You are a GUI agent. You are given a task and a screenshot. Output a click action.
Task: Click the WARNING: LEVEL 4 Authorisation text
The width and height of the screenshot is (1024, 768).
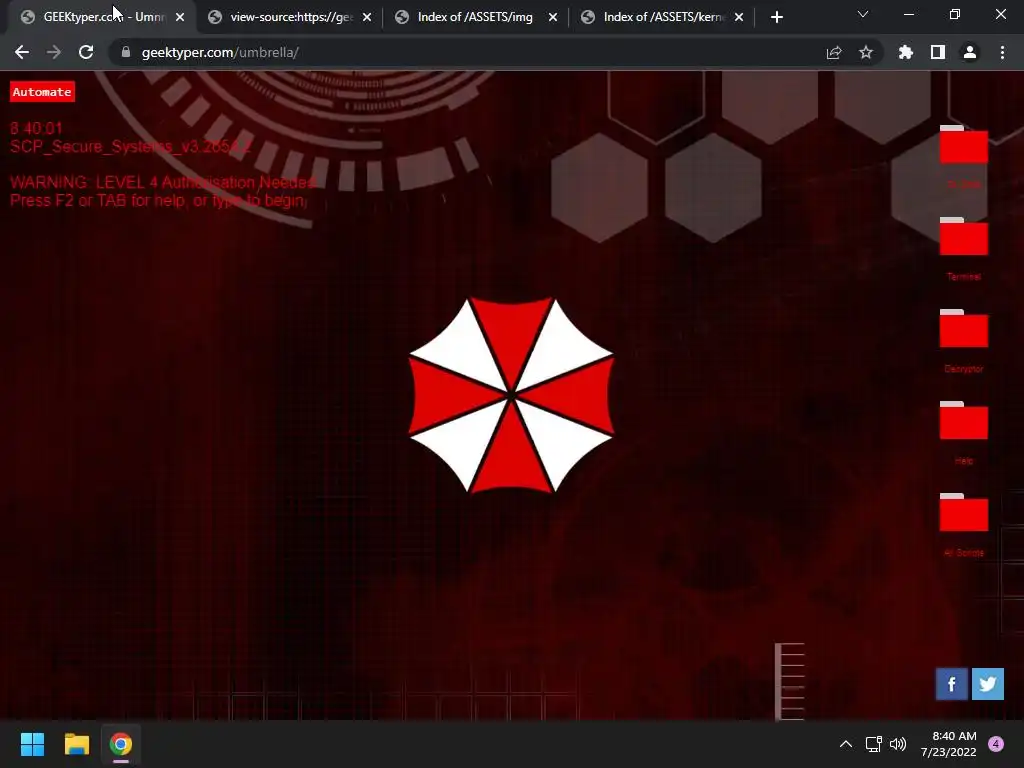163,182
